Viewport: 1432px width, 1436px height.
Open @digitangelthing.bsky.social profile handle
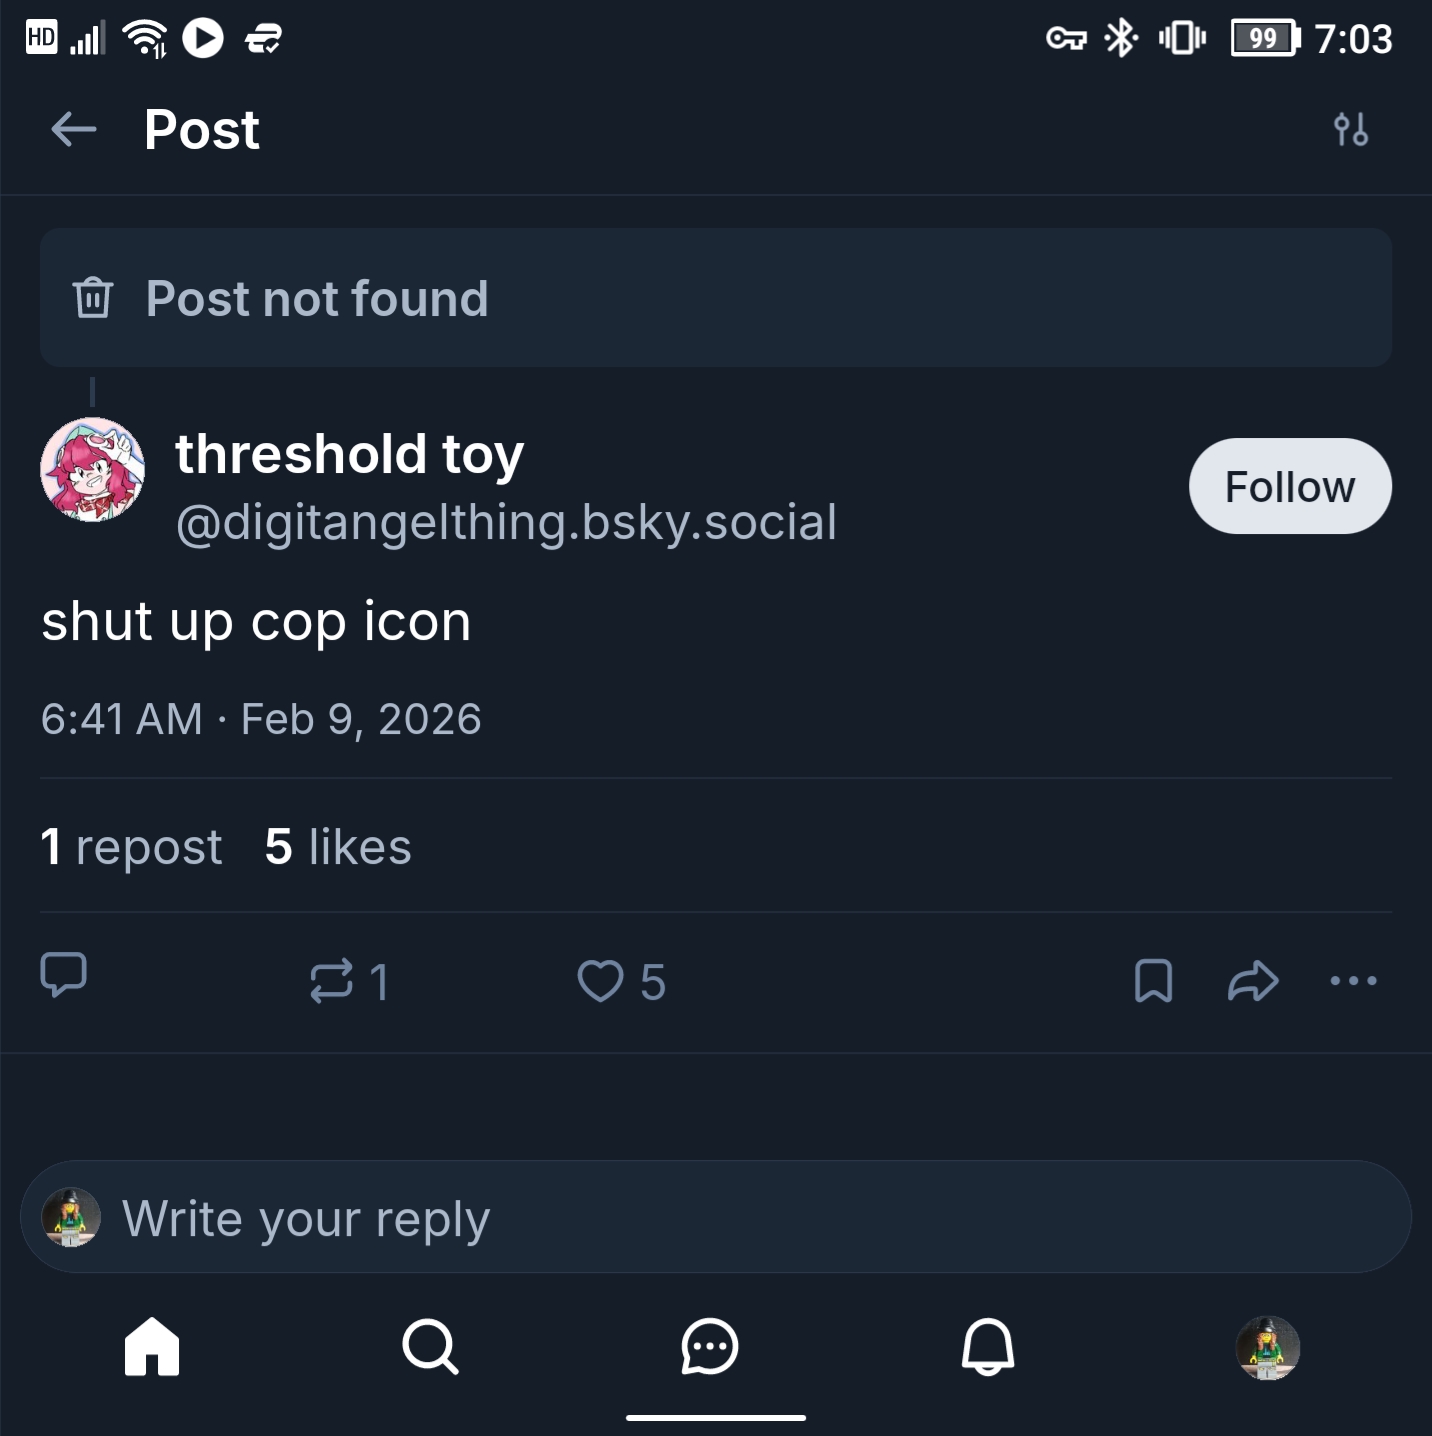click(x=506, y=522)
